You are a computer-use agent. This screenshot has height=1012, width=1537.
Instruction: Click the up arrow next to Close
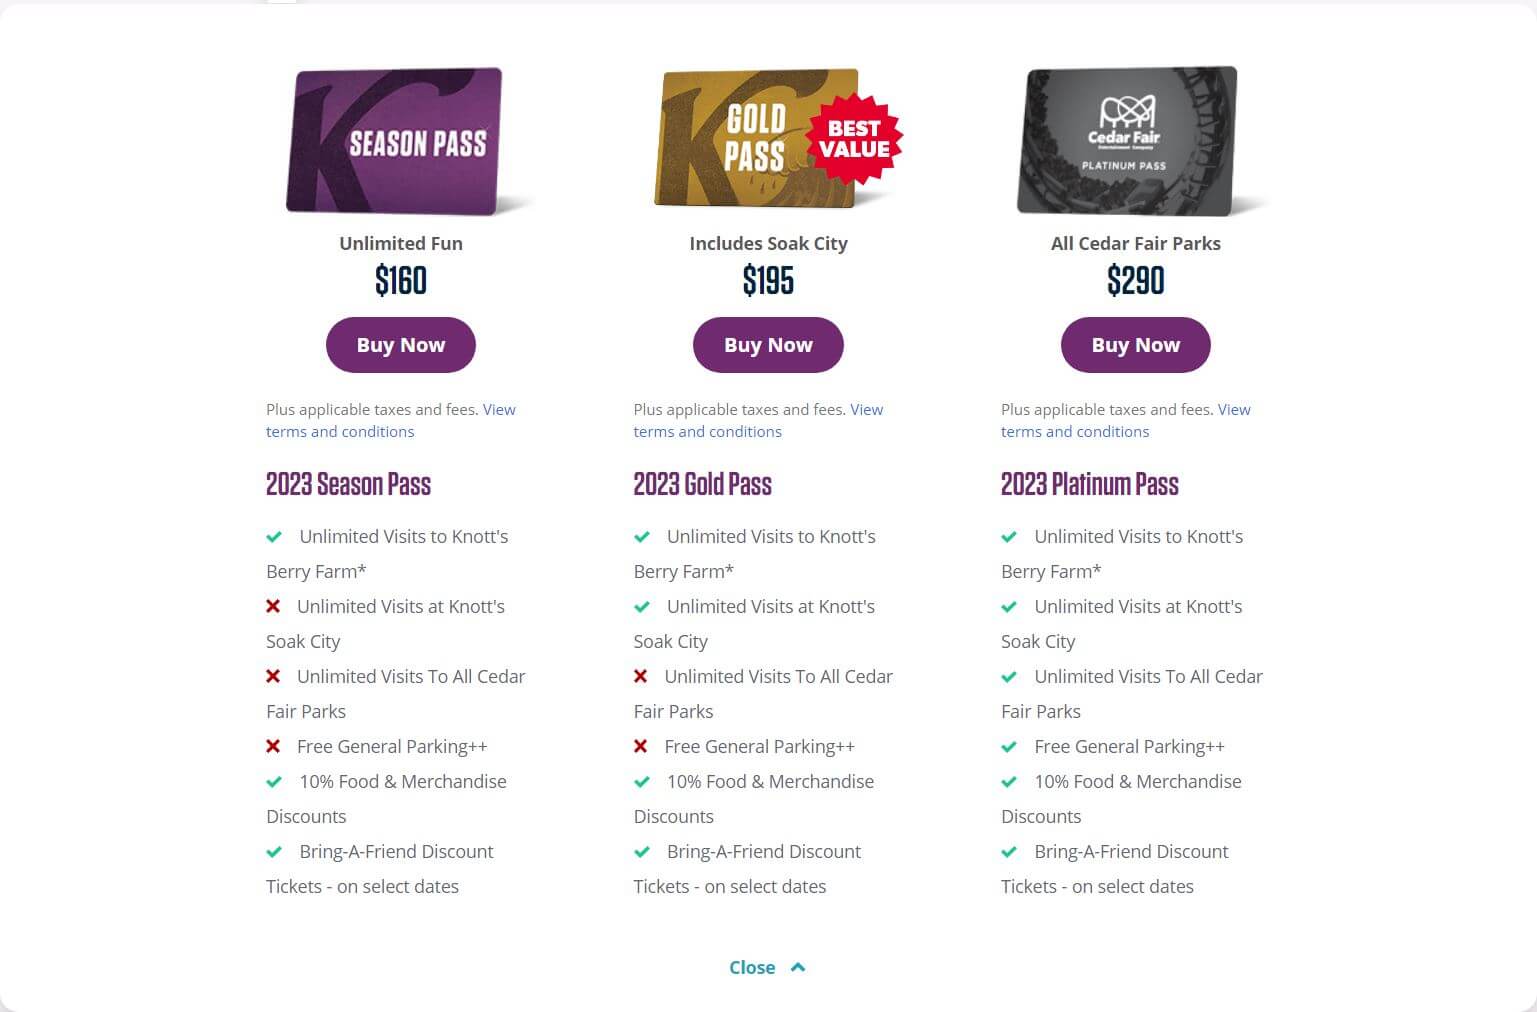pos(797,966)
